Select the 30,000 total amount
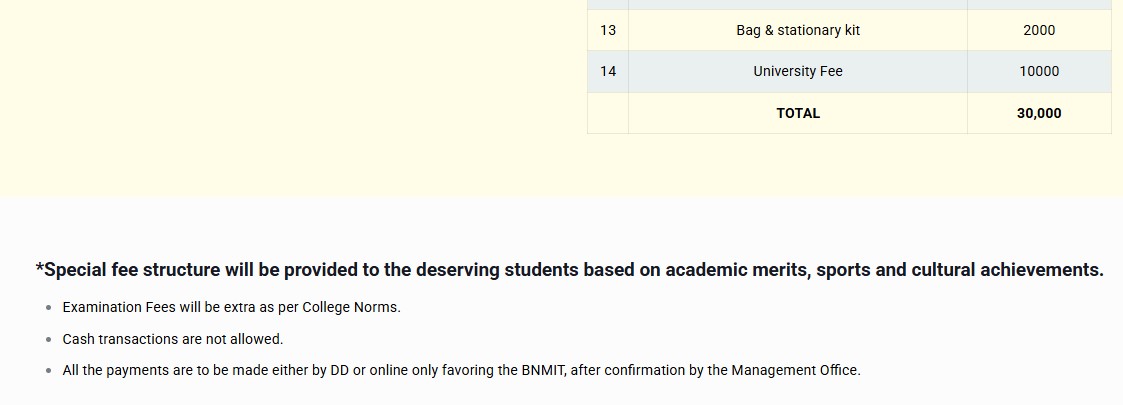The image size is (1123, 405). tap(1039, 113)
